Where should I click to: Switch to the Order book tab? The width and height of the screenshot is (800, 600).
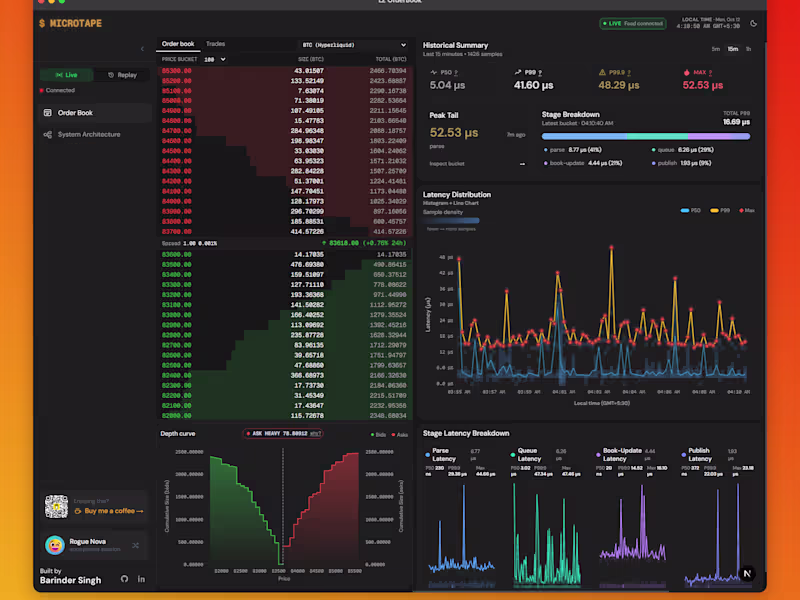[x=178, y=44]
